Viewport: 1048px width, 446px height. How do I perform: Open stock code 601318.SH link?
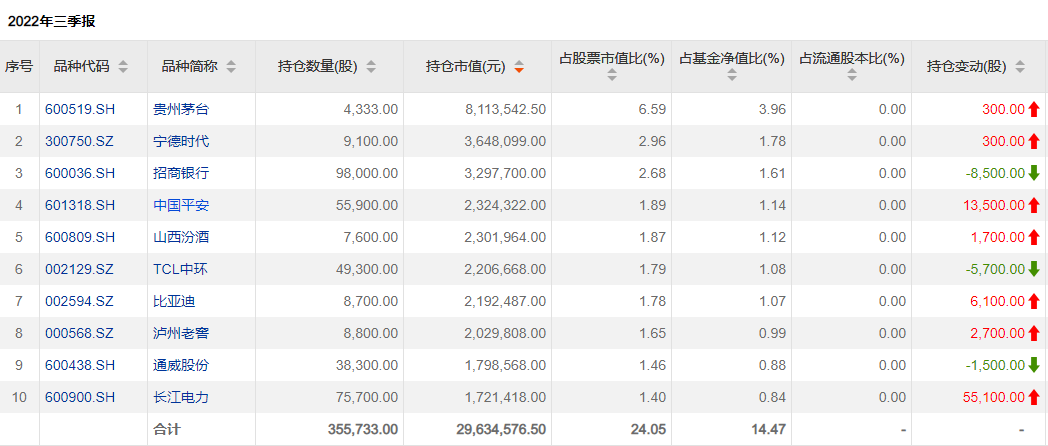pos(80,206)
